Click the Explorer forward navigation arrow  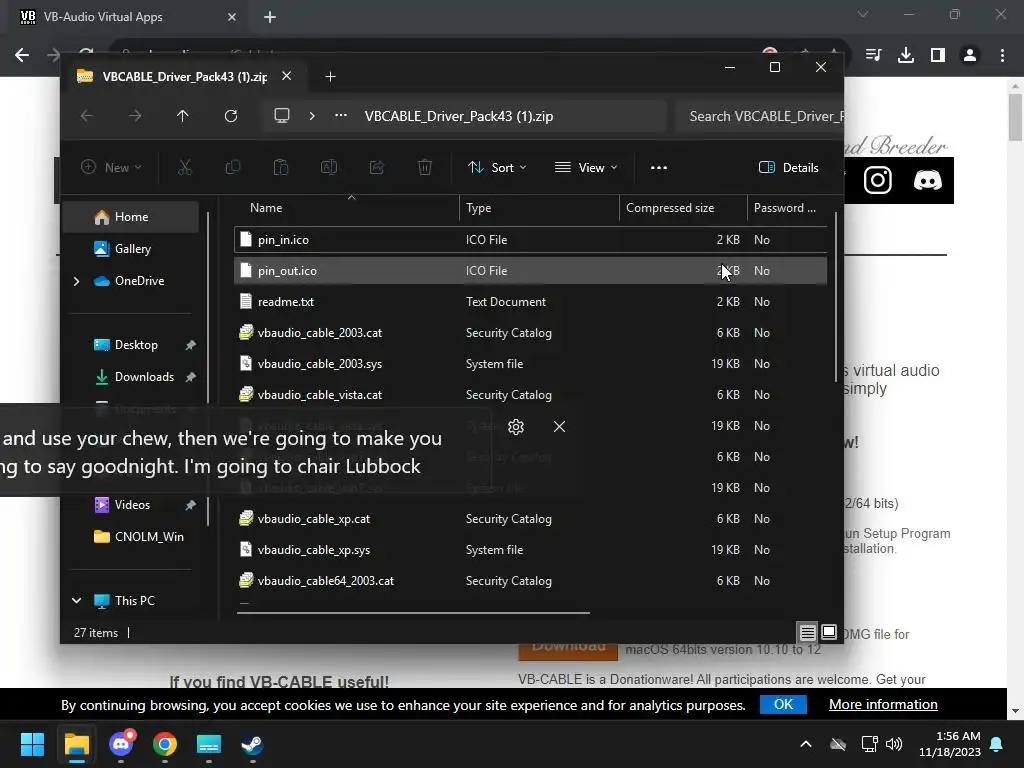[x=135, y=116]
